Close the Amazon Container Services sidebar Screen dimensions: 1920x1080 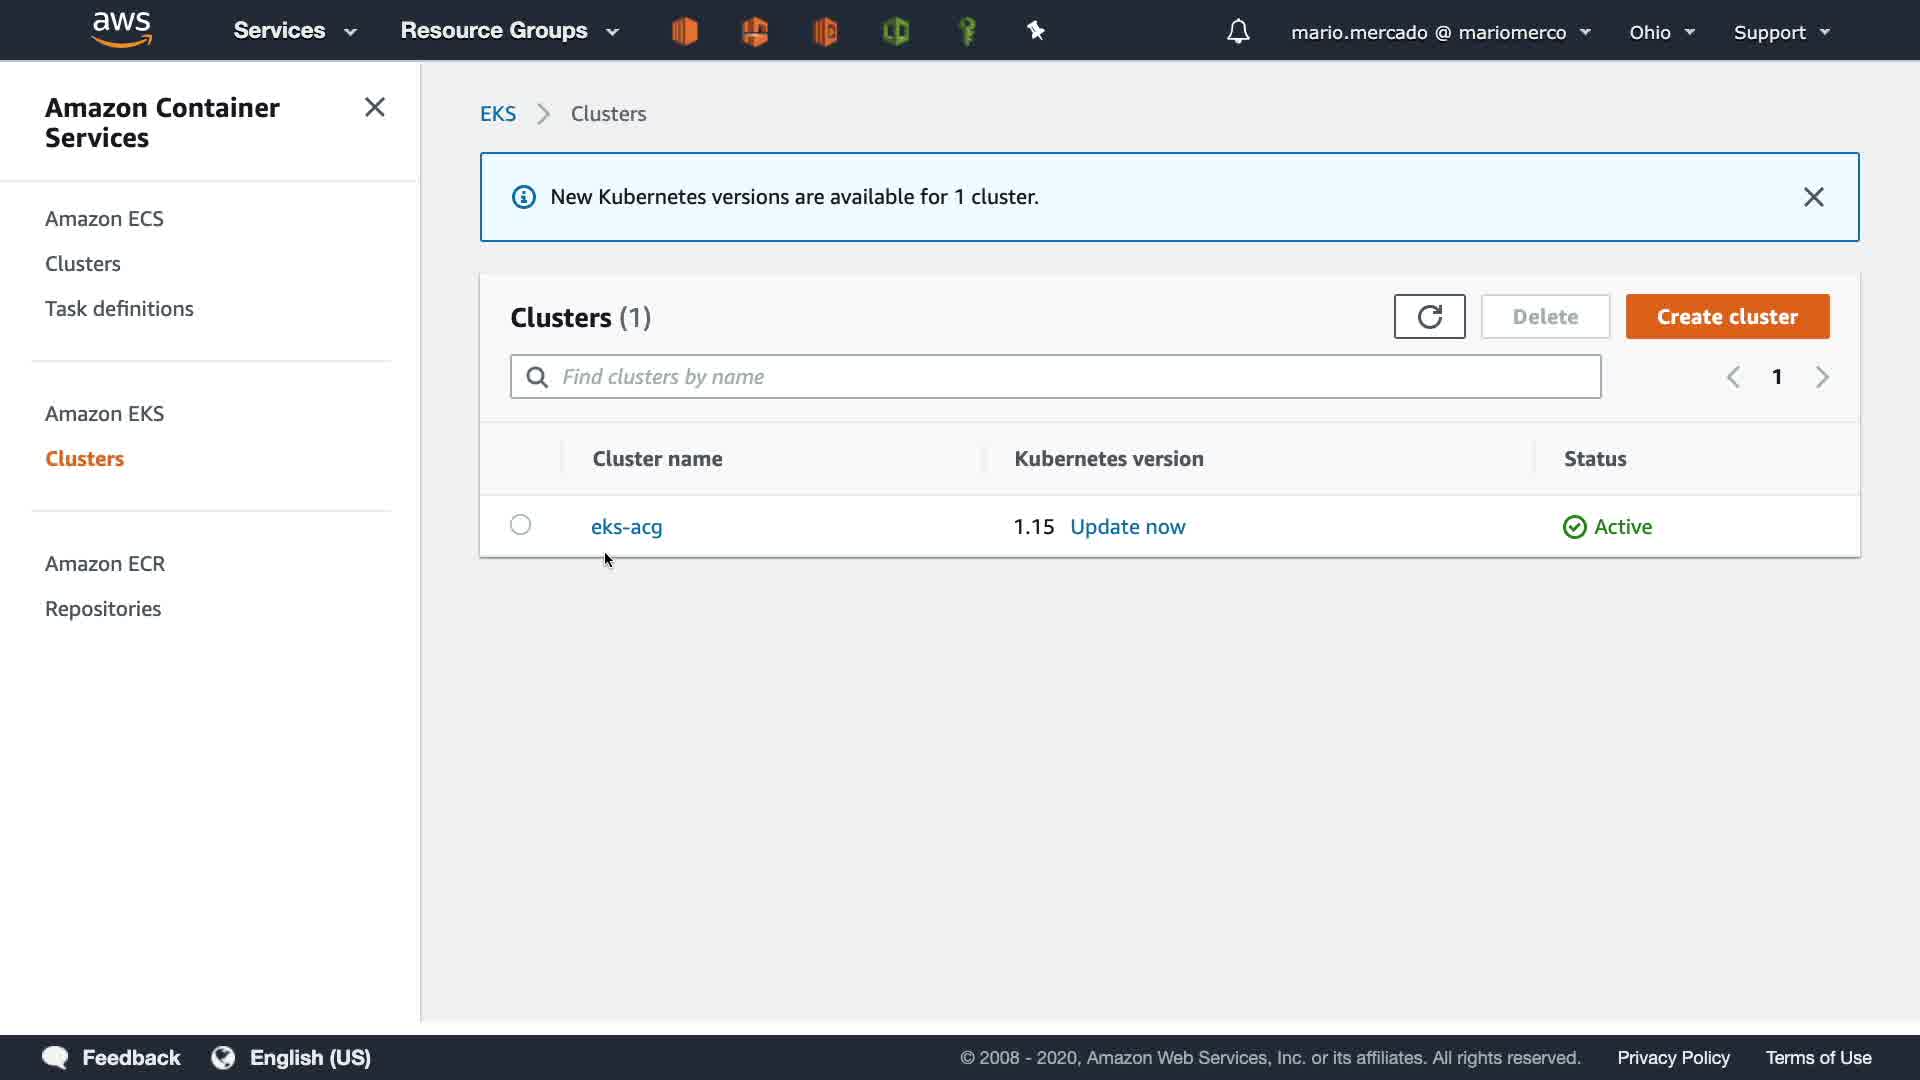(375, 107)
